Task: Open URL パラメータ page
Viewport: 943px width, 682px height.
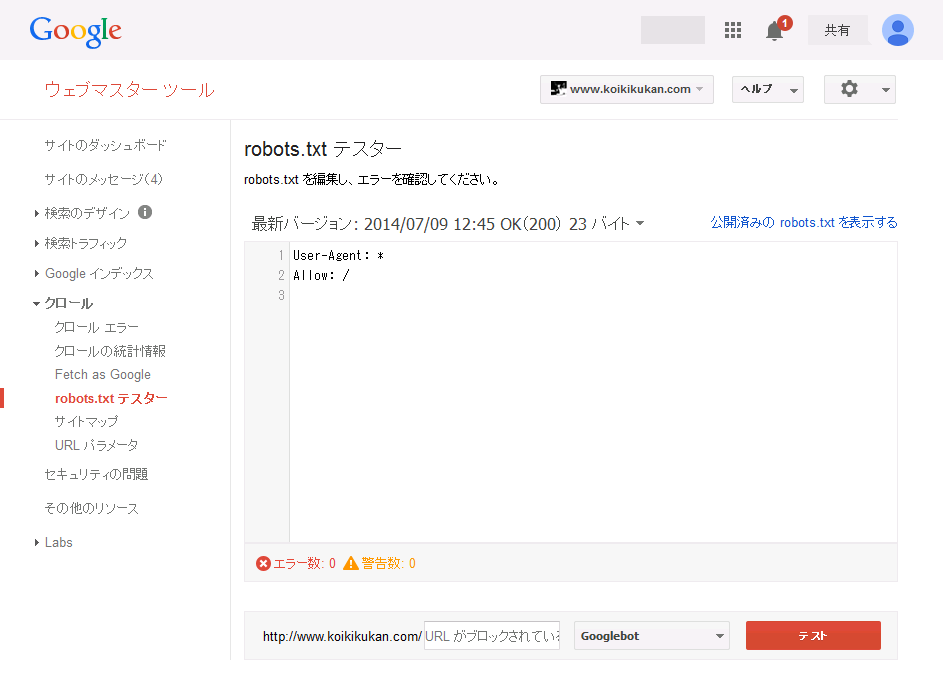Action: pyautogui.click(x=96, y=445)
